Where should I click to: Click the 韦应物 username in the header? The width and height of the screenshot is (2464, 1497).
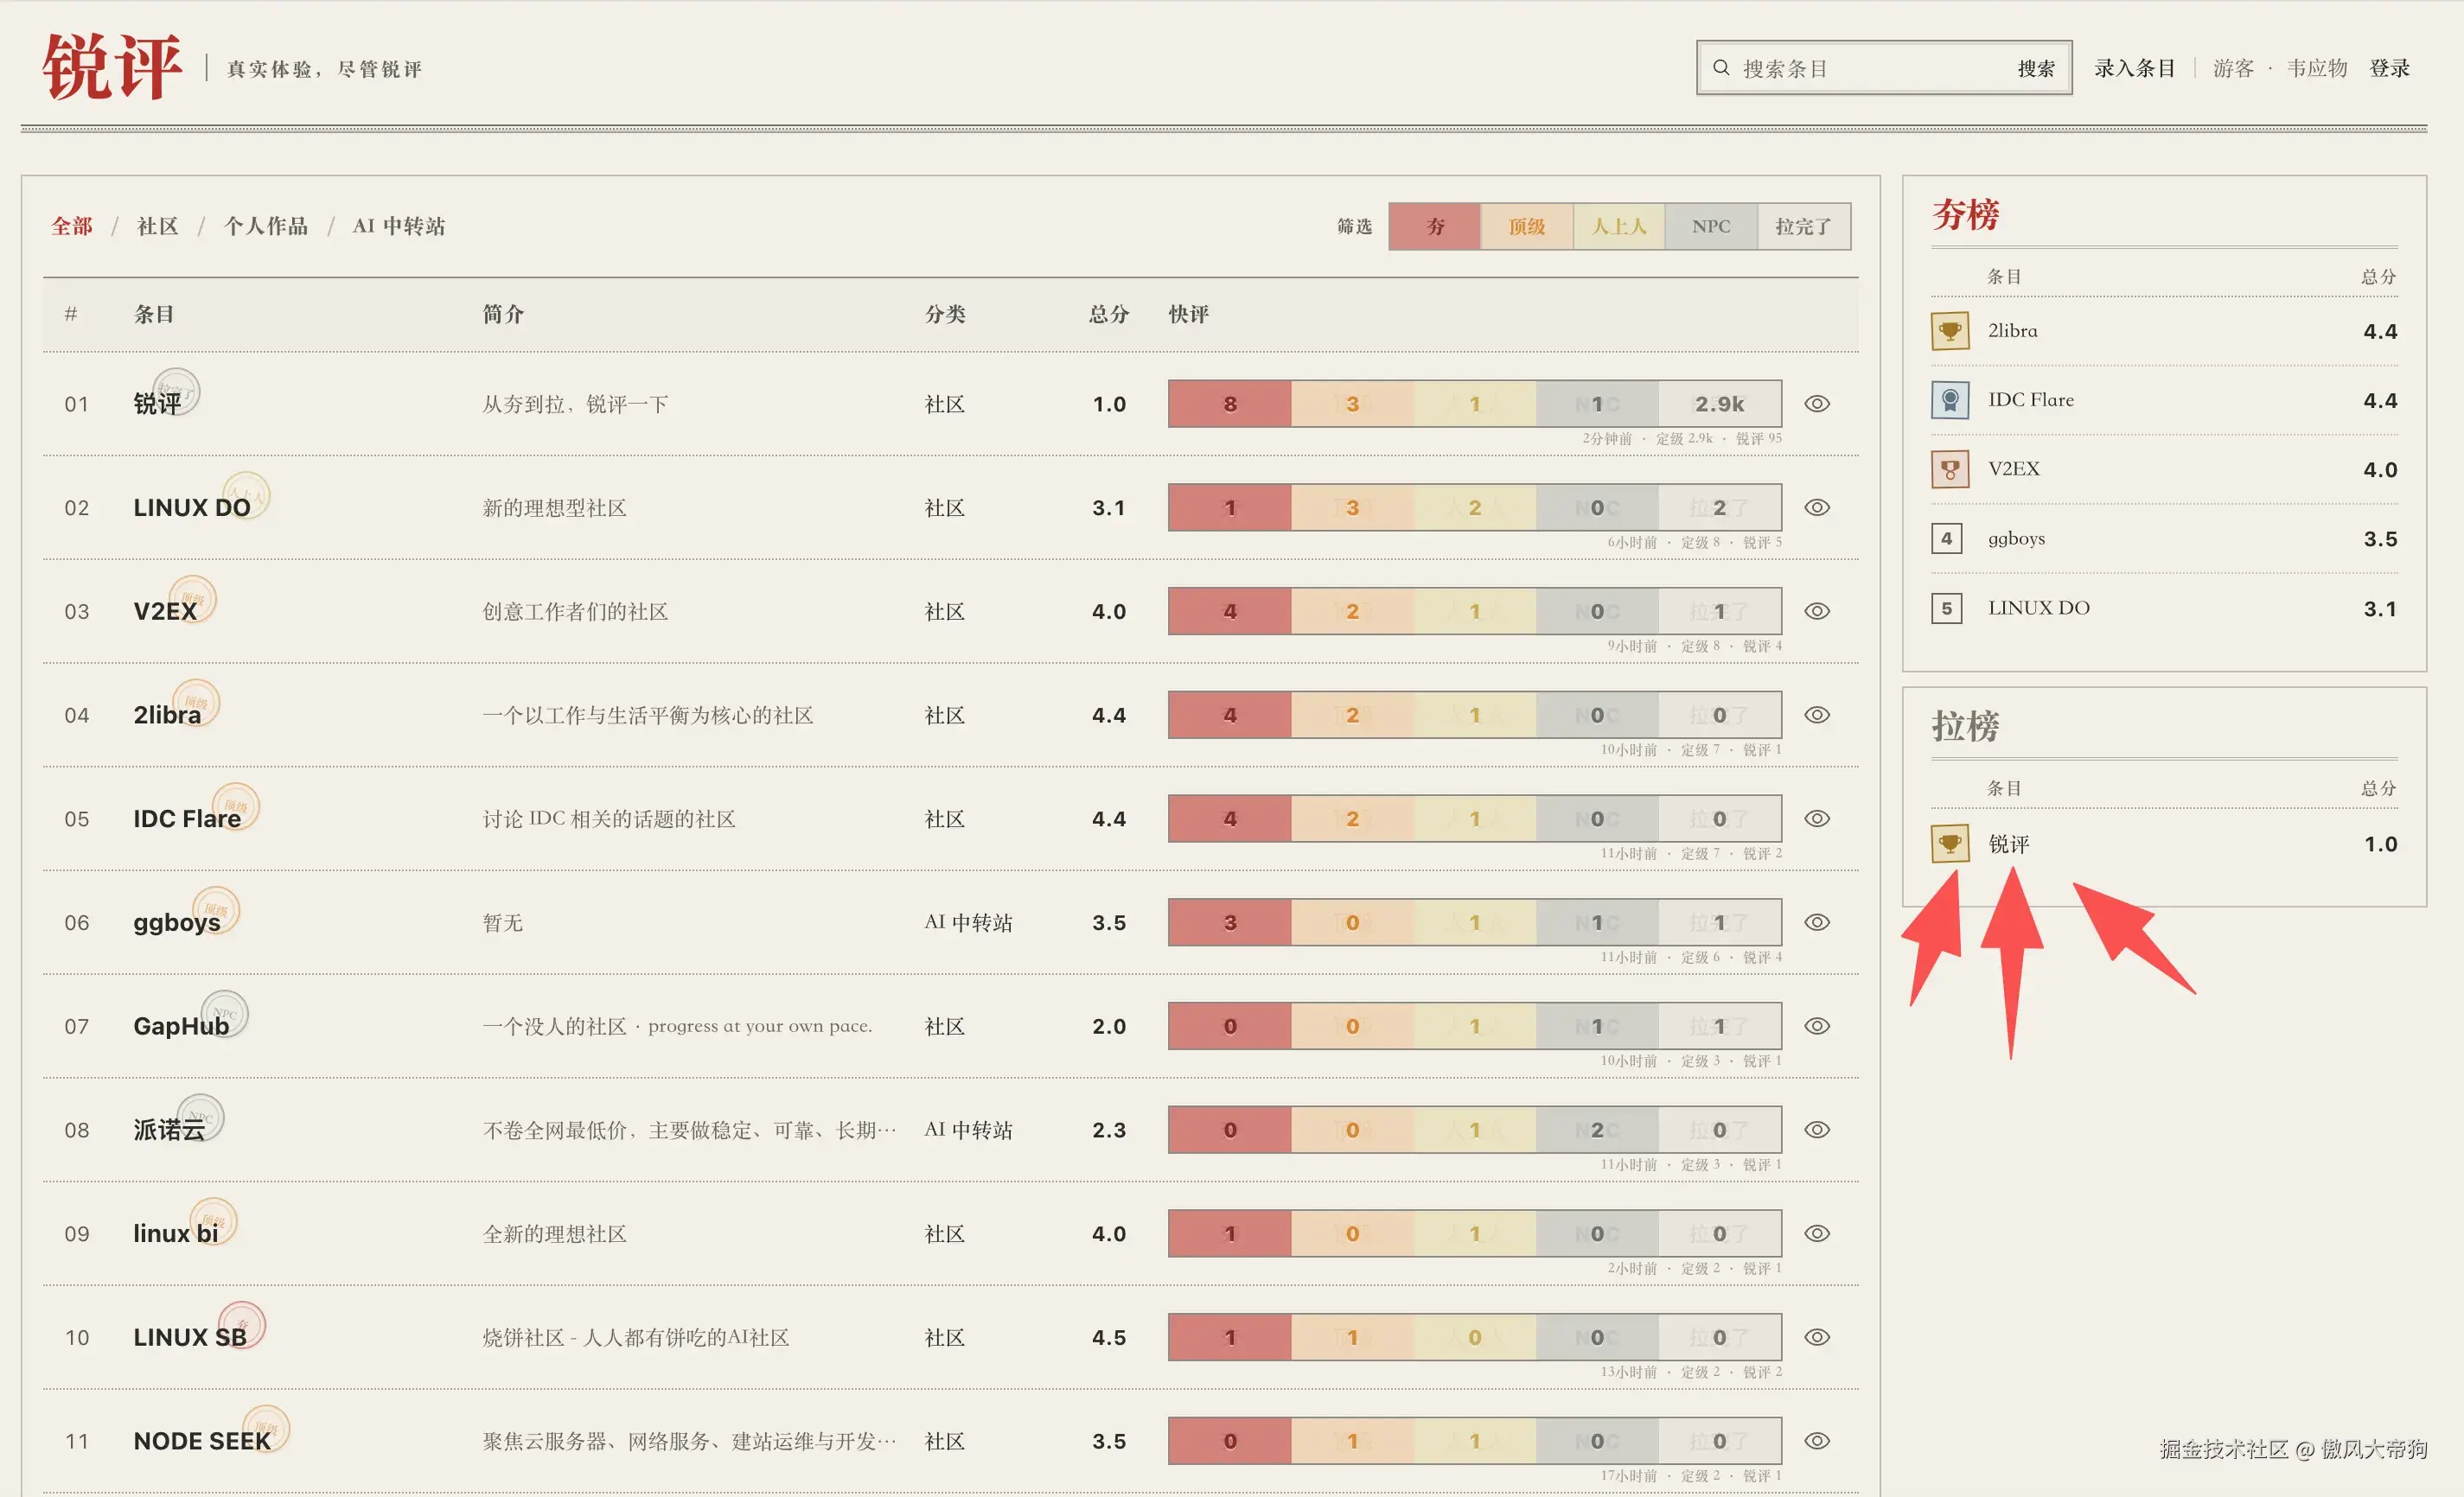[x=2317, y=68]
